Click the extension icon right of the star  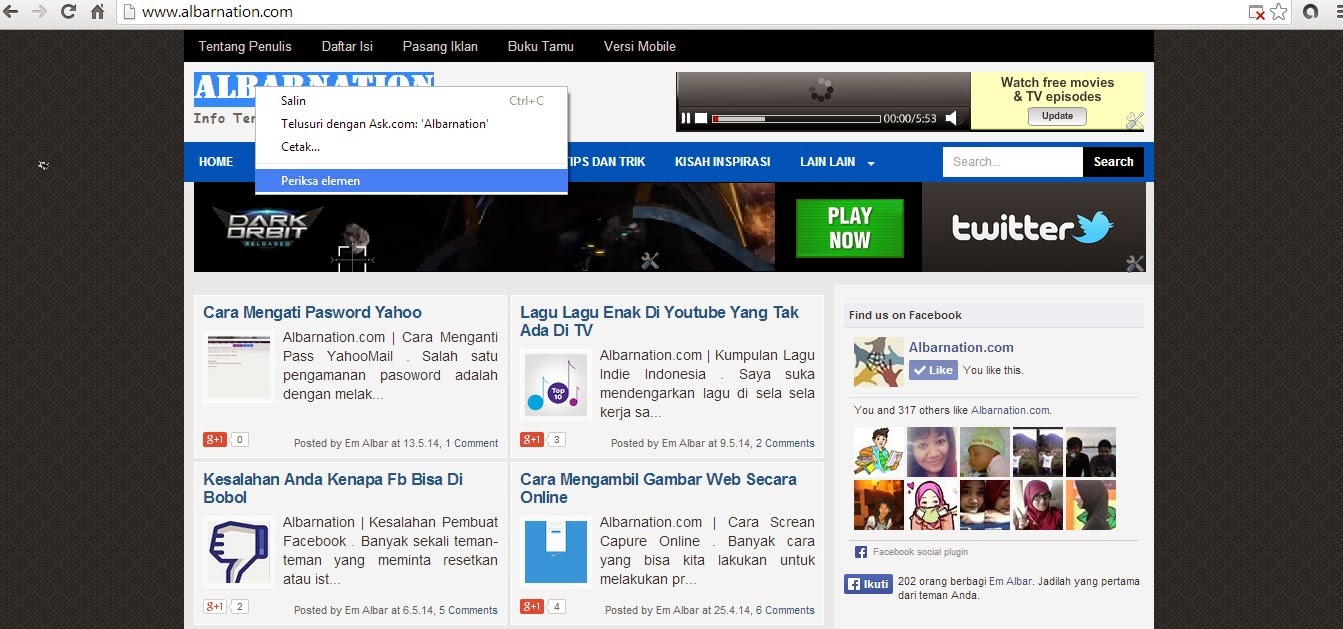[x=1311, y=12]
